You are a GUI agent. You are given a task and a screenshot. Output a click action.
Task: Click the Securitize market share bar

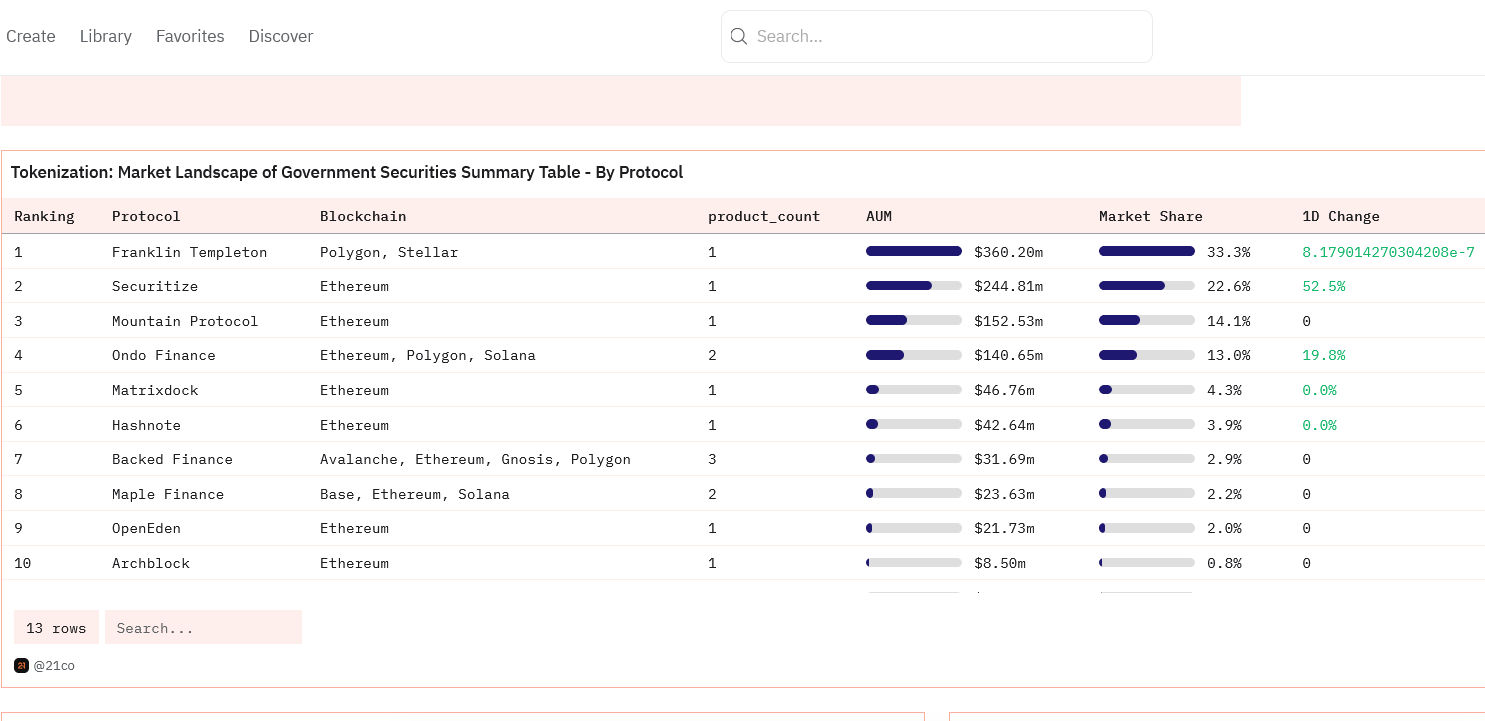pos(1147,286)
